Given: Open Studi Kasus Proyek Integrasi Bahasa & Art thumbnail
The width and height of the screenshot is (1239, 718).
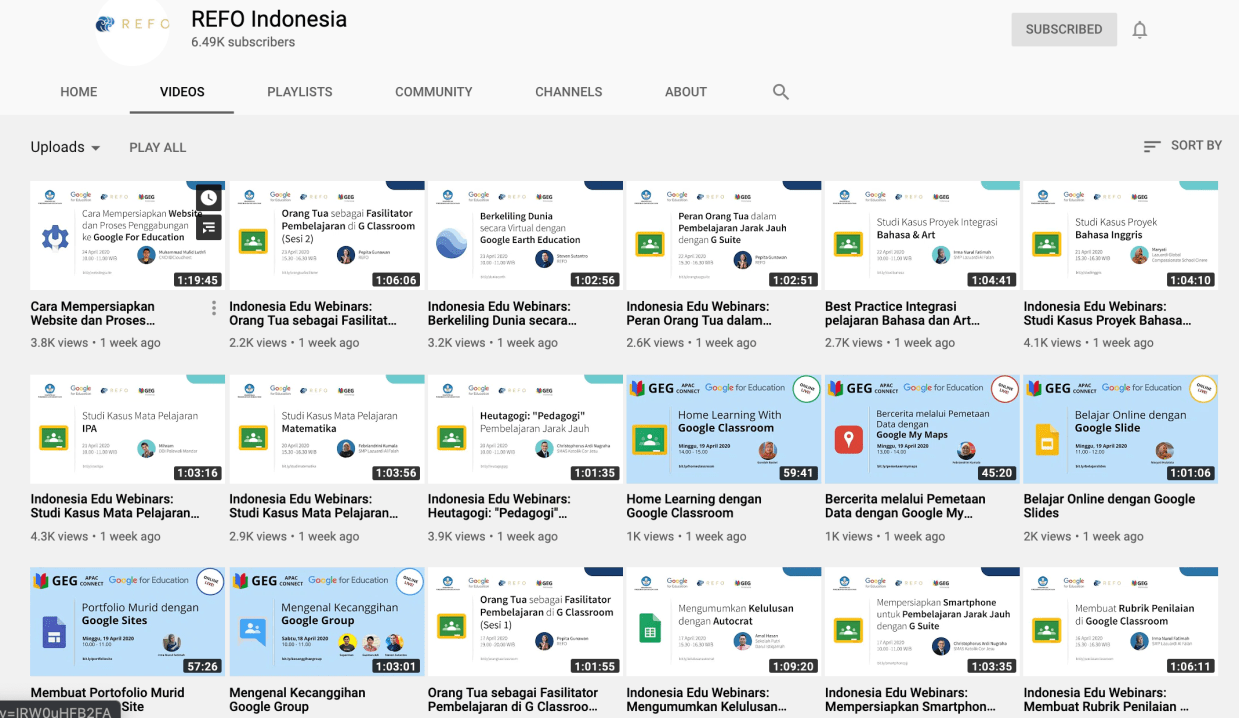Looking at the screenshot, I should 922,235.
